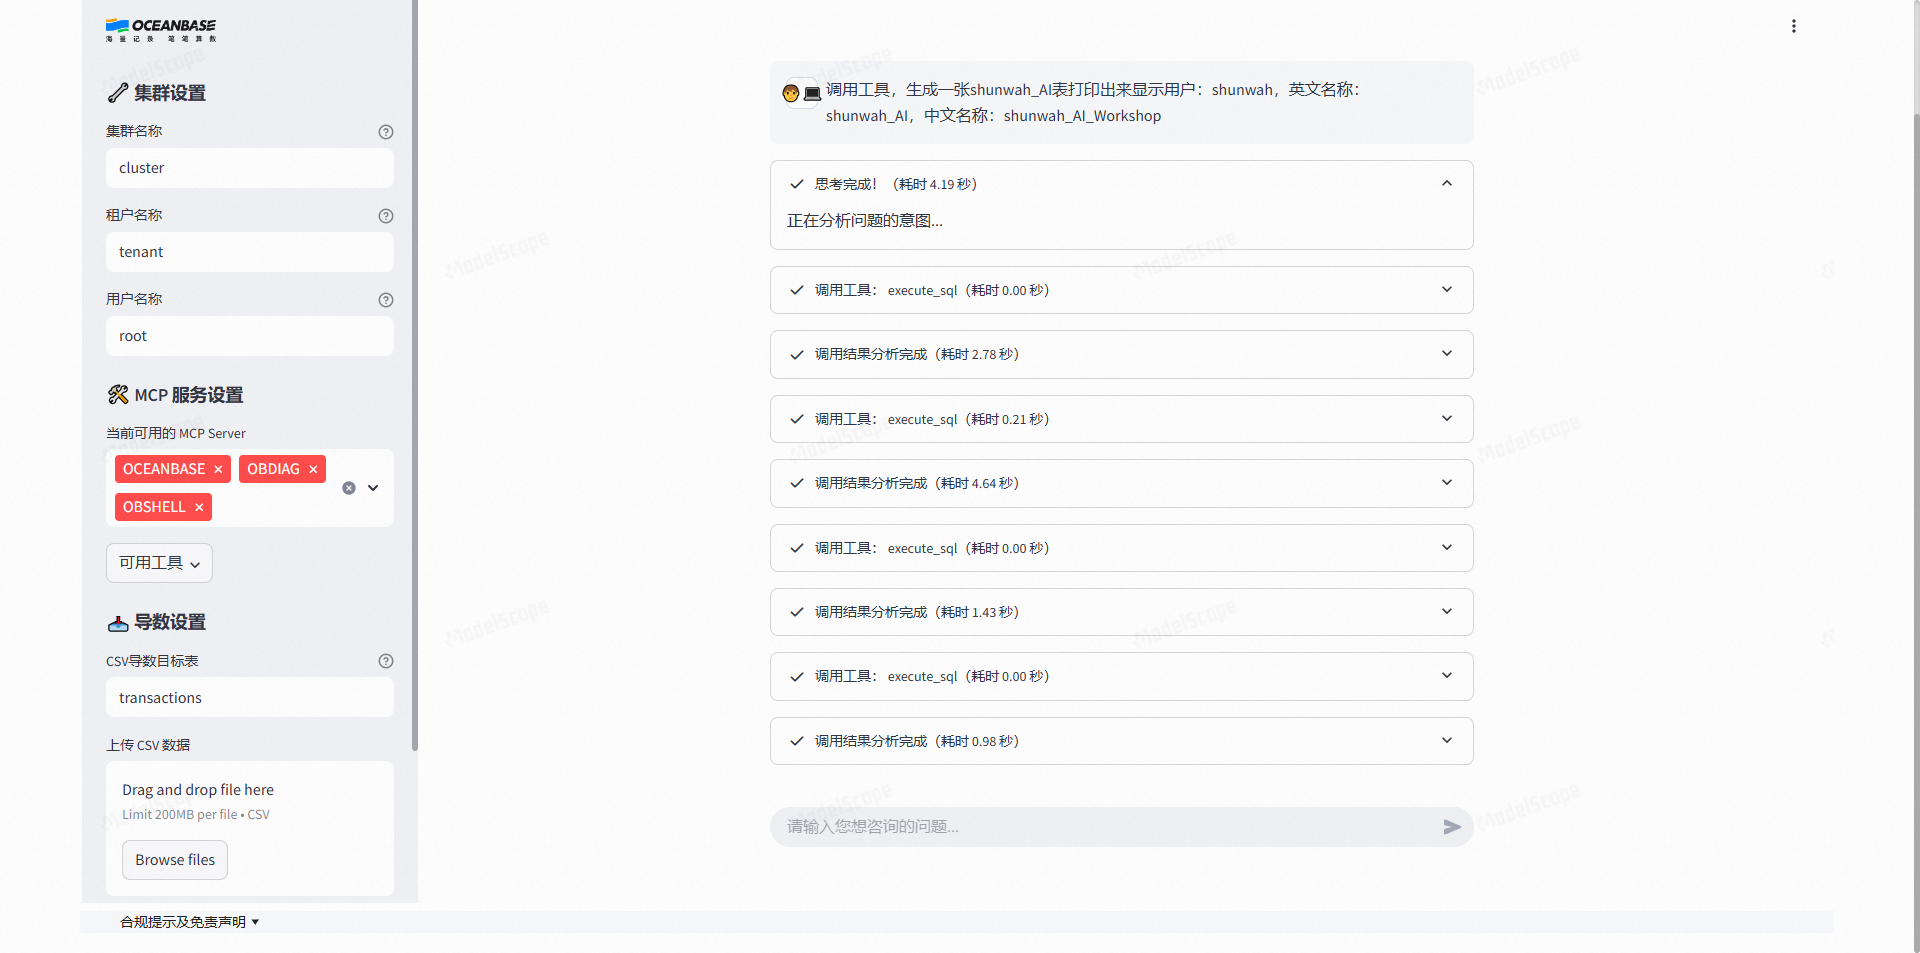
Task: Open the three-dot main menu
Action: coord(1794,26)
